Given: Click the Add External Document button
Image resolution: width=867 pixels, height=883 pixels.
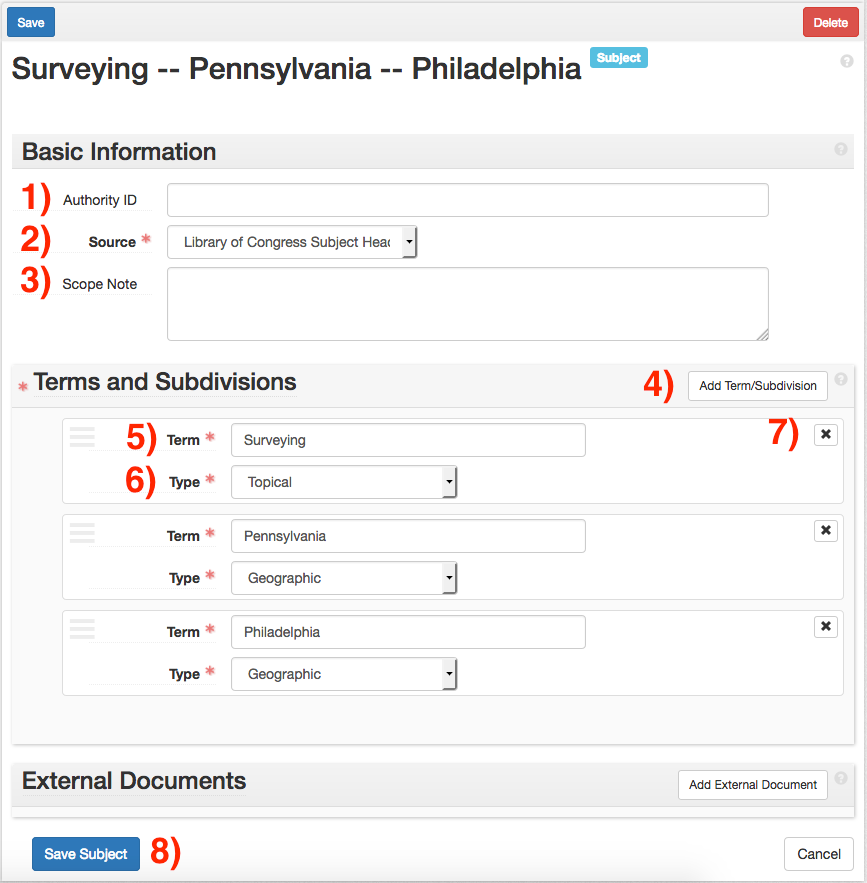Looking at the screenshot, I should point(753,785).
